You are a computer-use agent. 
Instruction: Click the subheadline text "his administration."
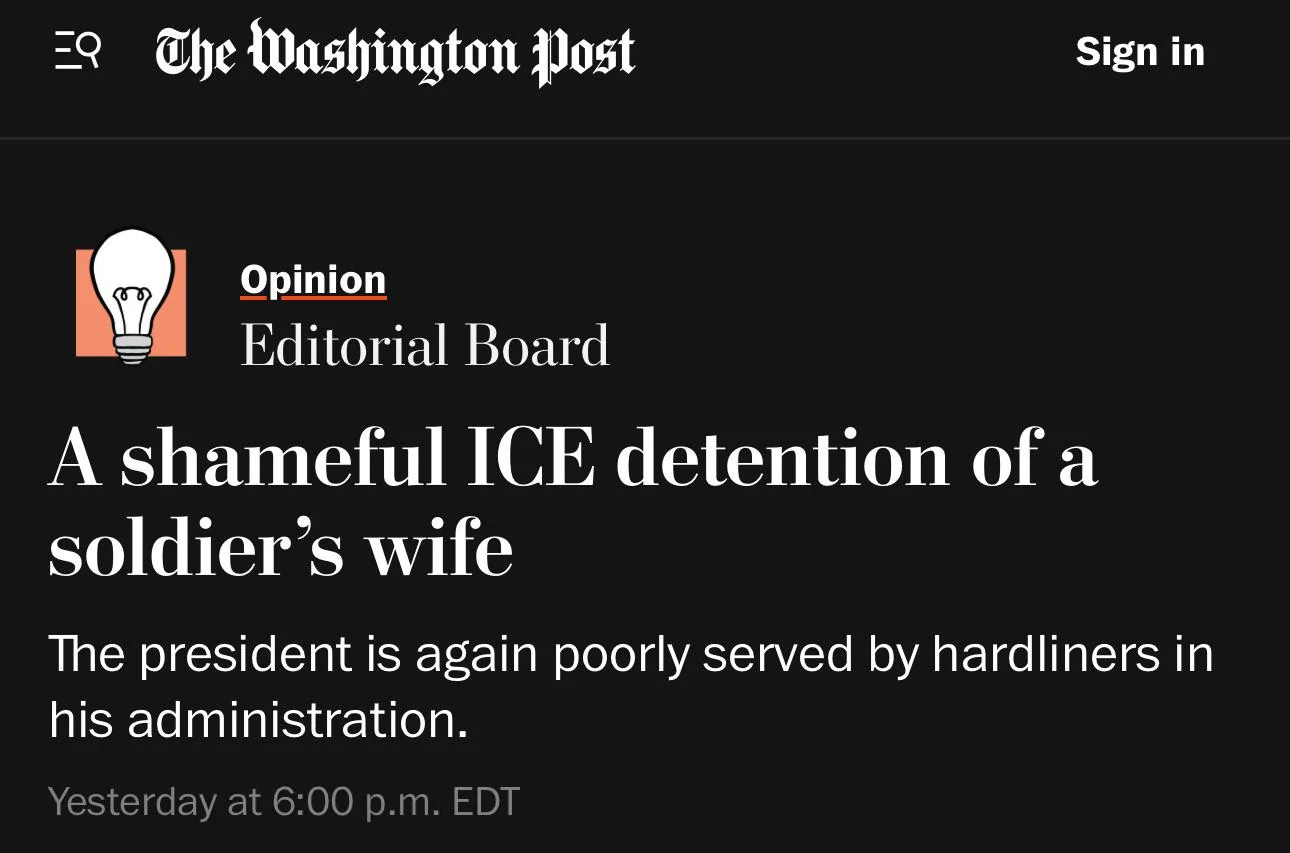pos(258,719)
